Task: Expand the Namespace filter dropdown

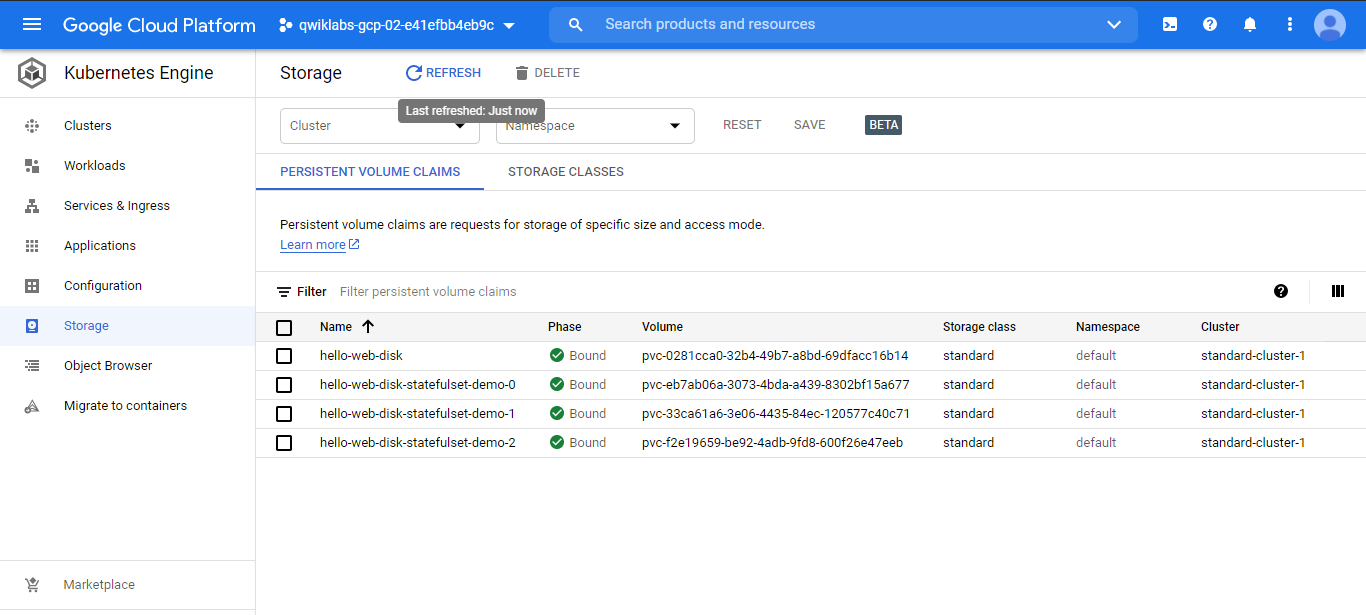Action: (x=595, y=126)
